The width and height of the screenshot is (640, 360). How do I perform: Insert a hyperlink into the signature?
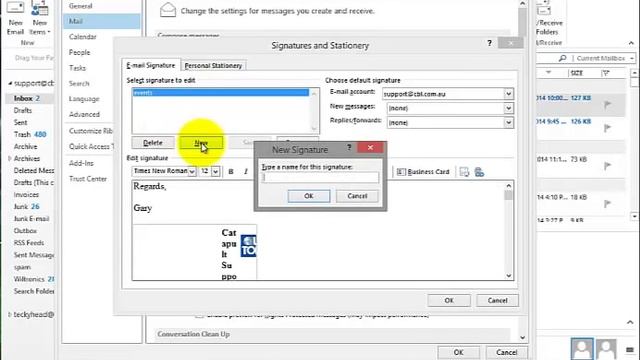coord(479,172)
